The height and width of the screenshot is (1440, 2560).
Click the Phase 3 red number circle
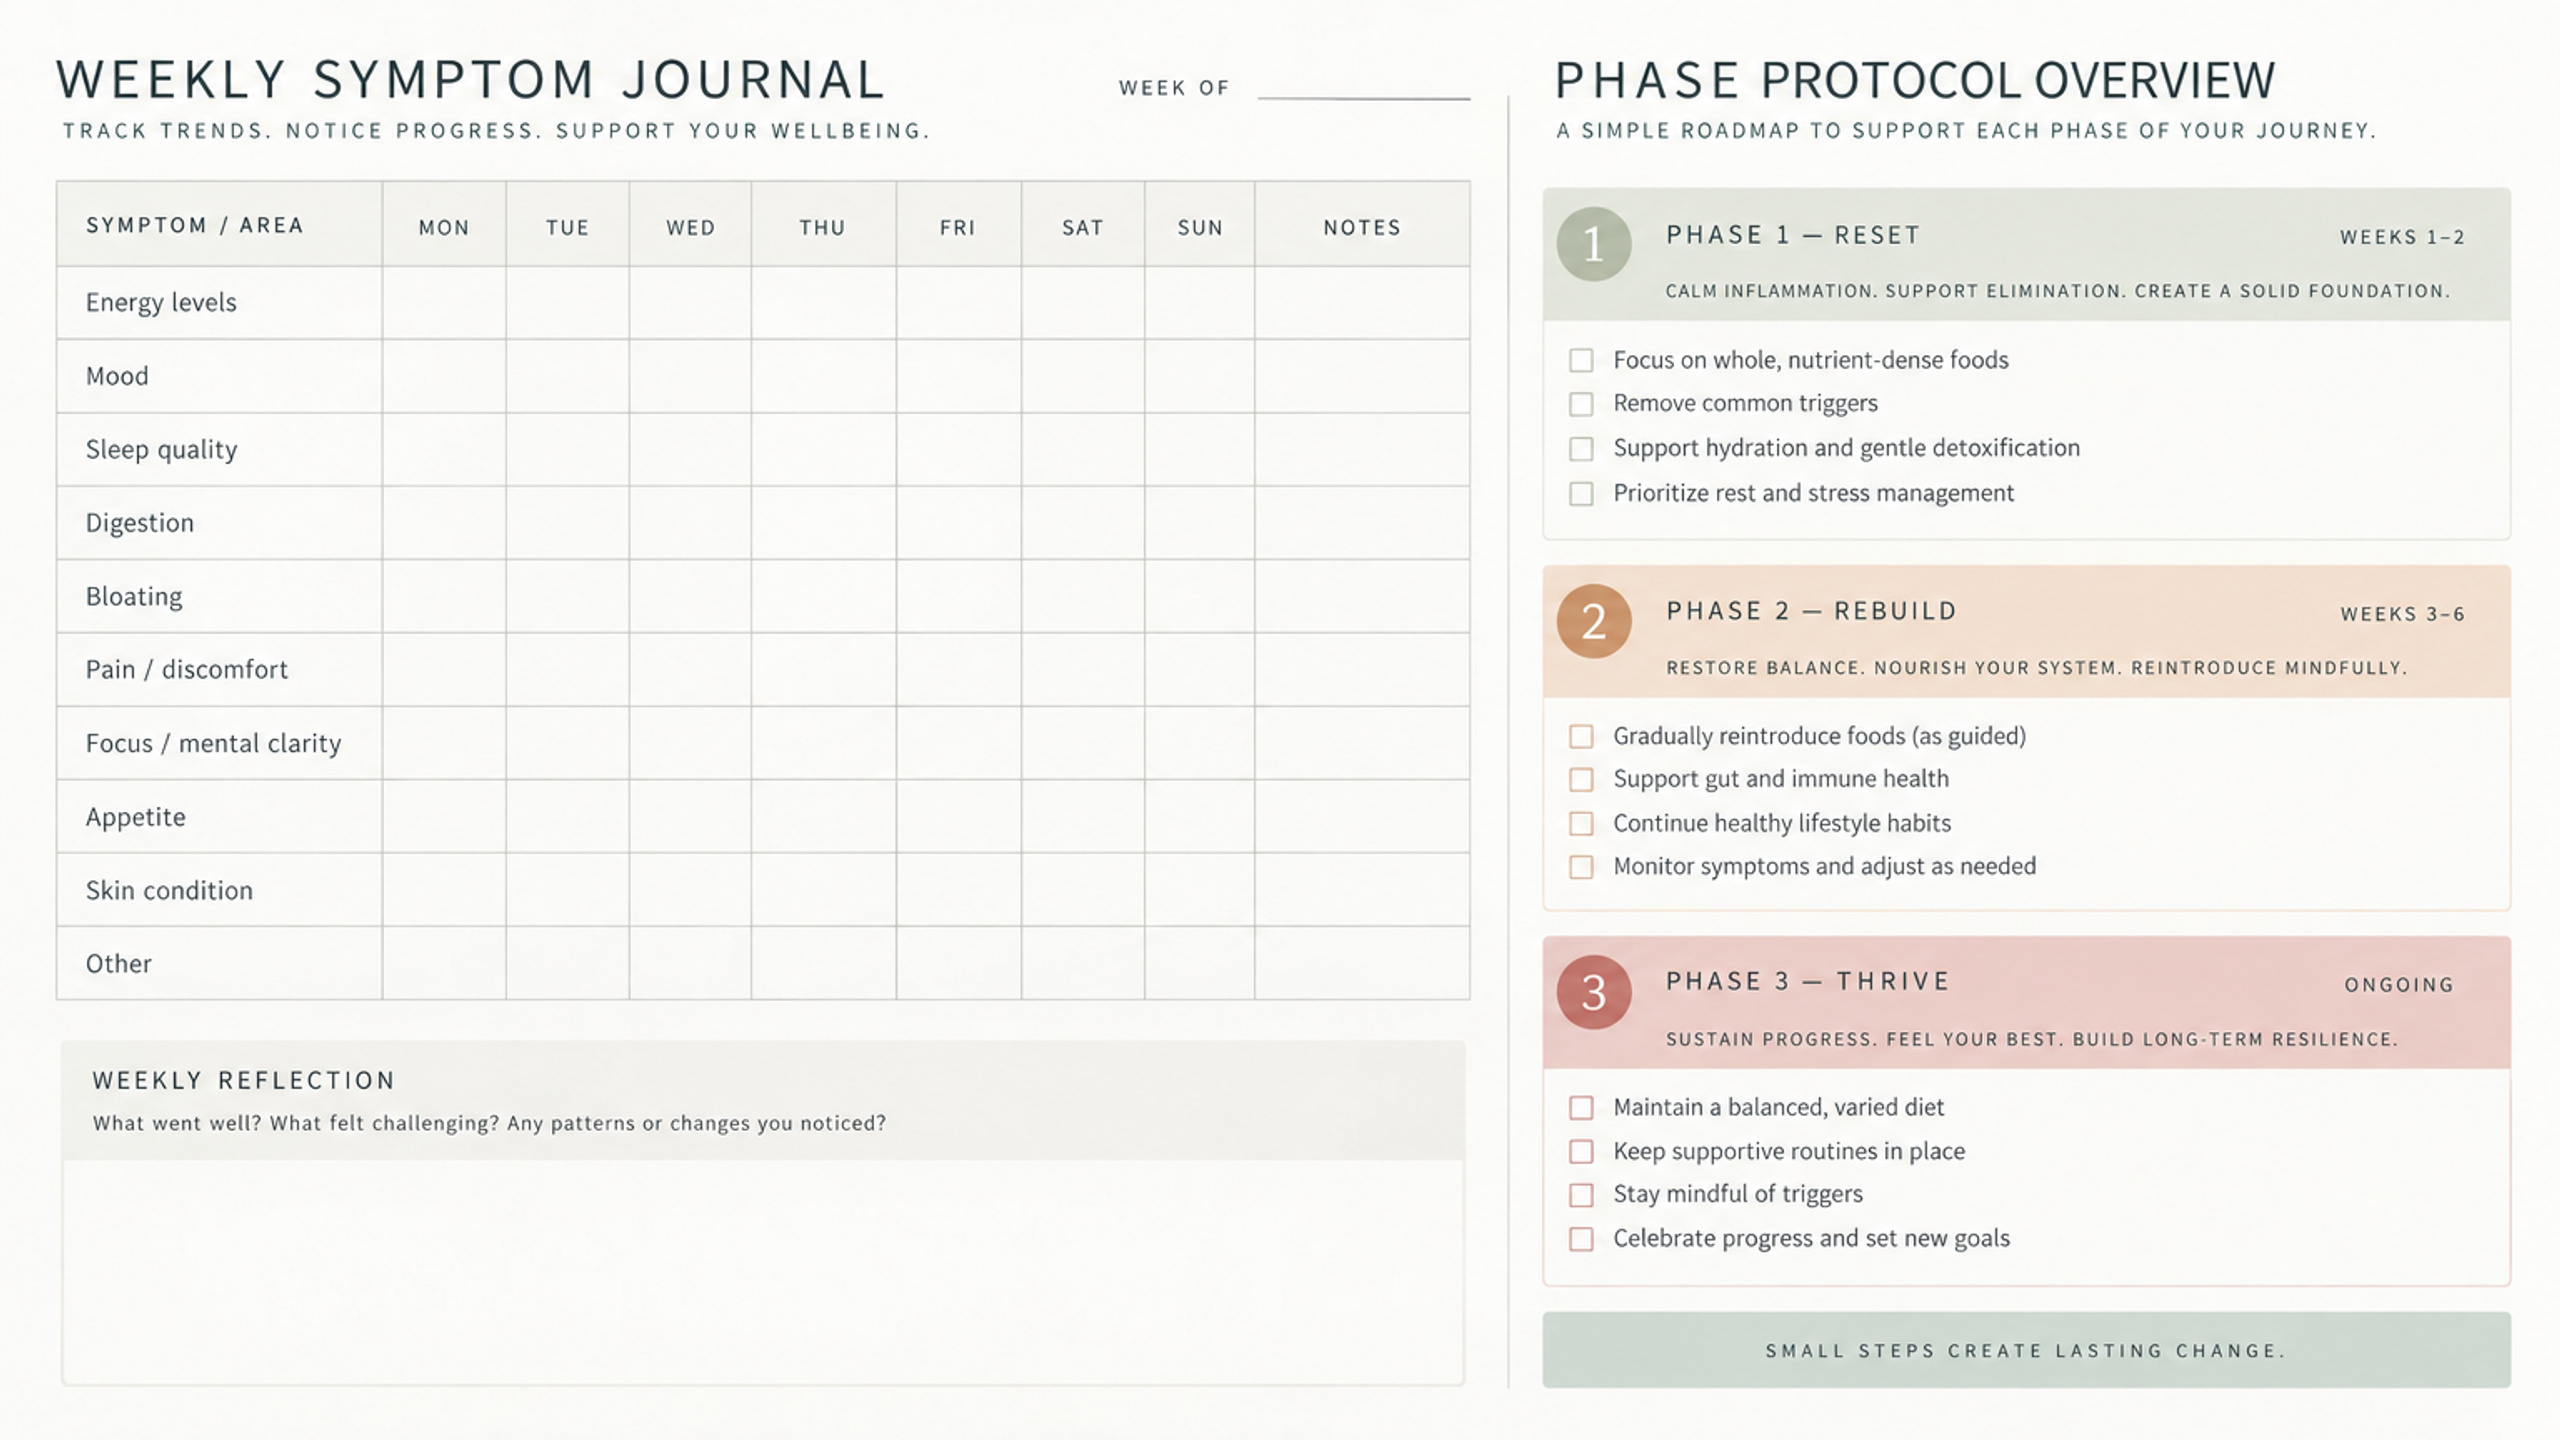pos(1593,992)
